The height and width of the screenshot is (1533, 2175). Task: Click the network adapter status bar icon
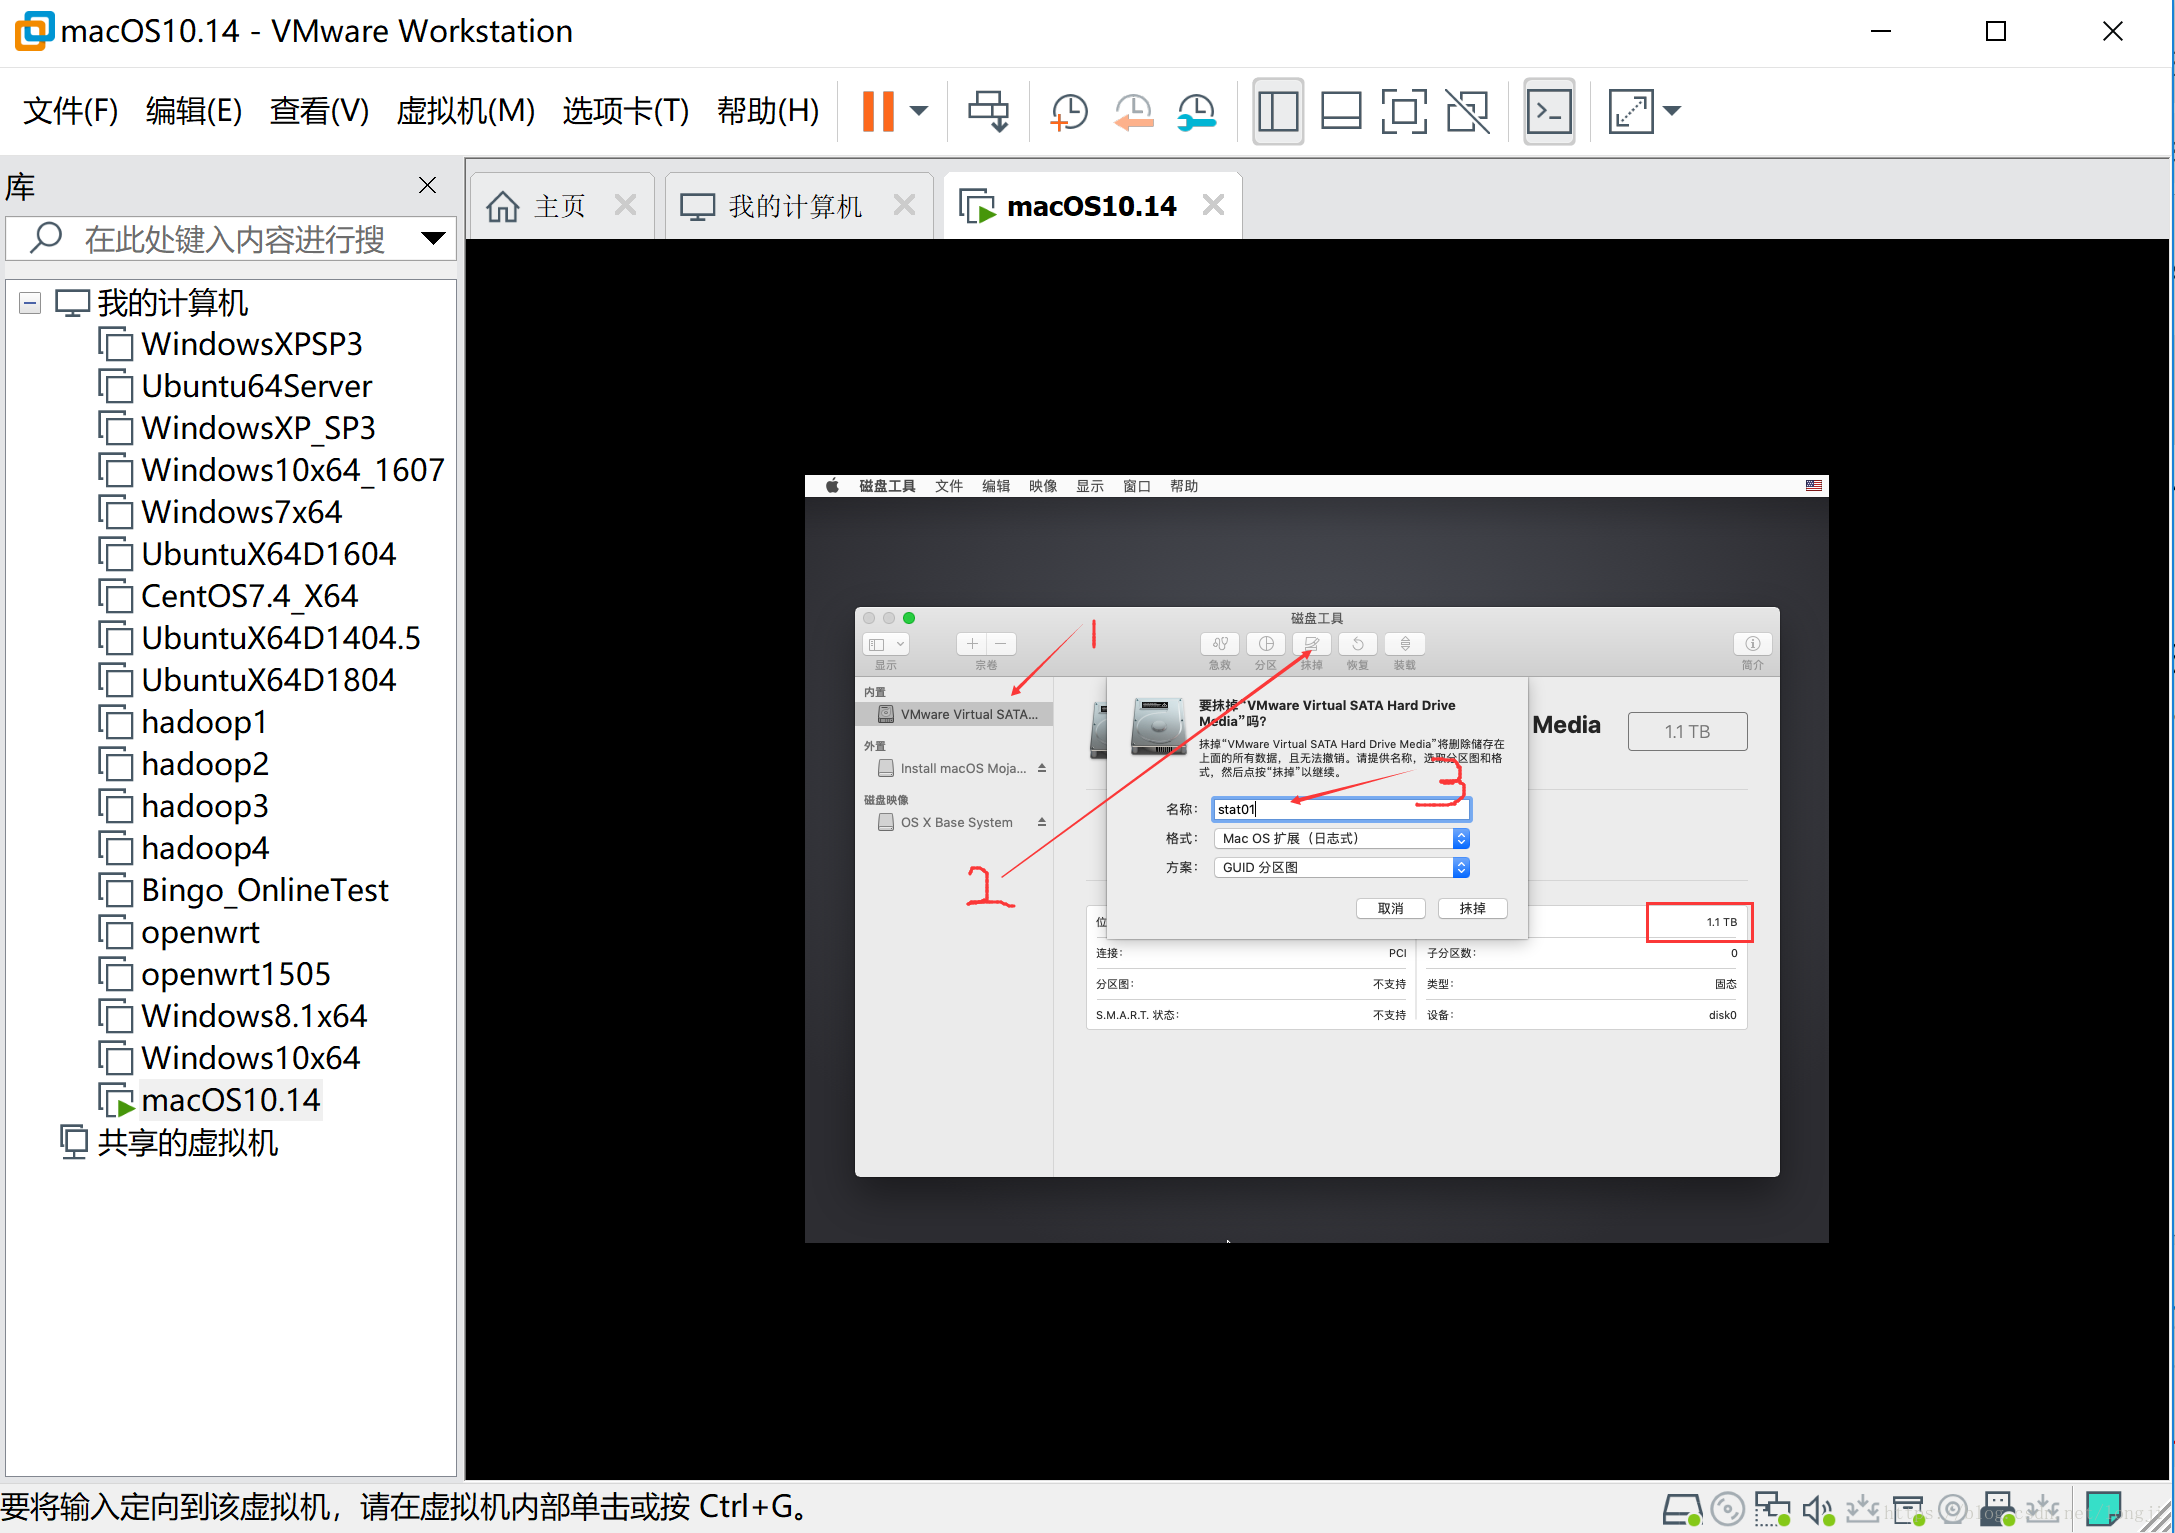point(1773,1508)
